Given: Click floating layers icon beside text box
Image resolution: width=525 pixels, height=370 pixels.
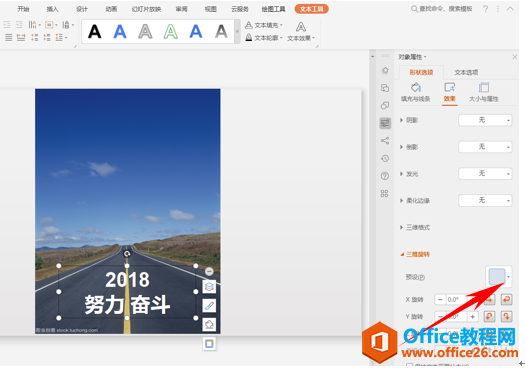Looking at the screenshot, I should tap(209, 287).
